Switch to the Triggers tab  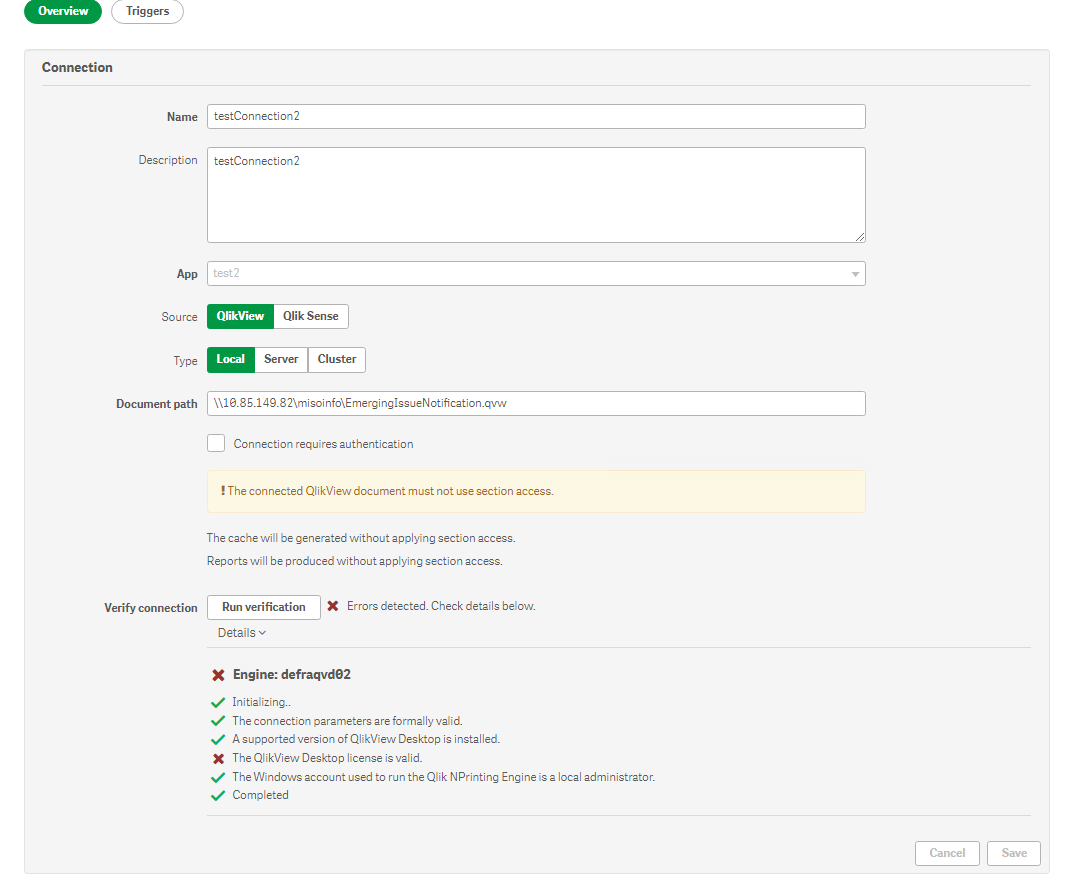pos(147,12)
